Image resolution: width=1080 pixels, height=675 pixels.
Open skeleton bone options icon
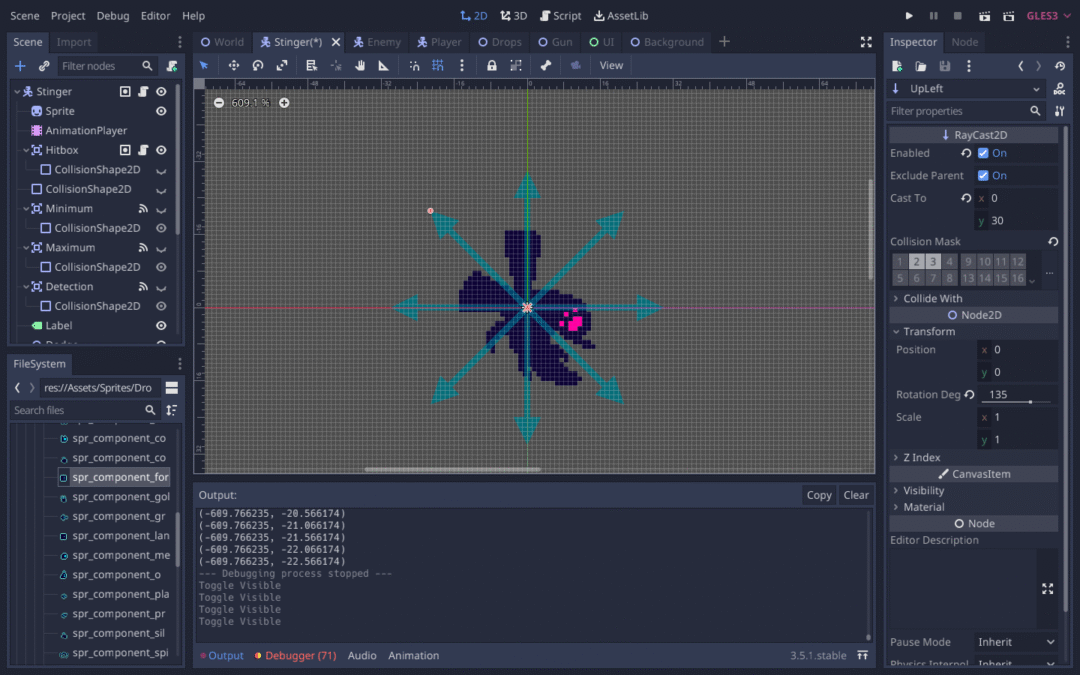546,65
